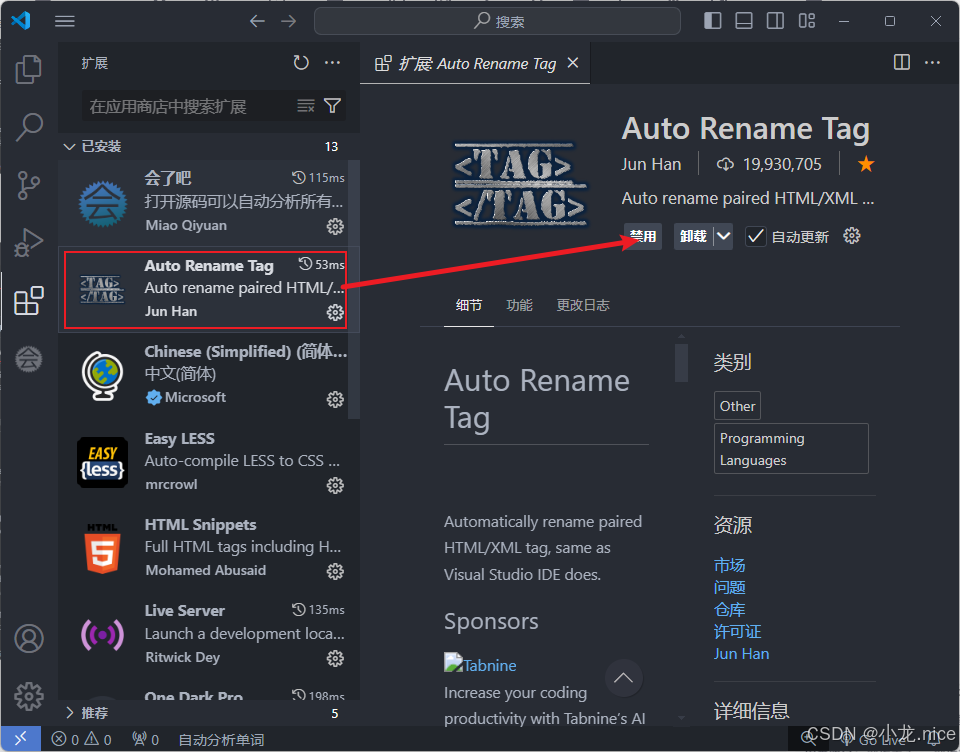Click the 自动分析单词 status bar item
960x752 pixels.
[x=222, y=740]
